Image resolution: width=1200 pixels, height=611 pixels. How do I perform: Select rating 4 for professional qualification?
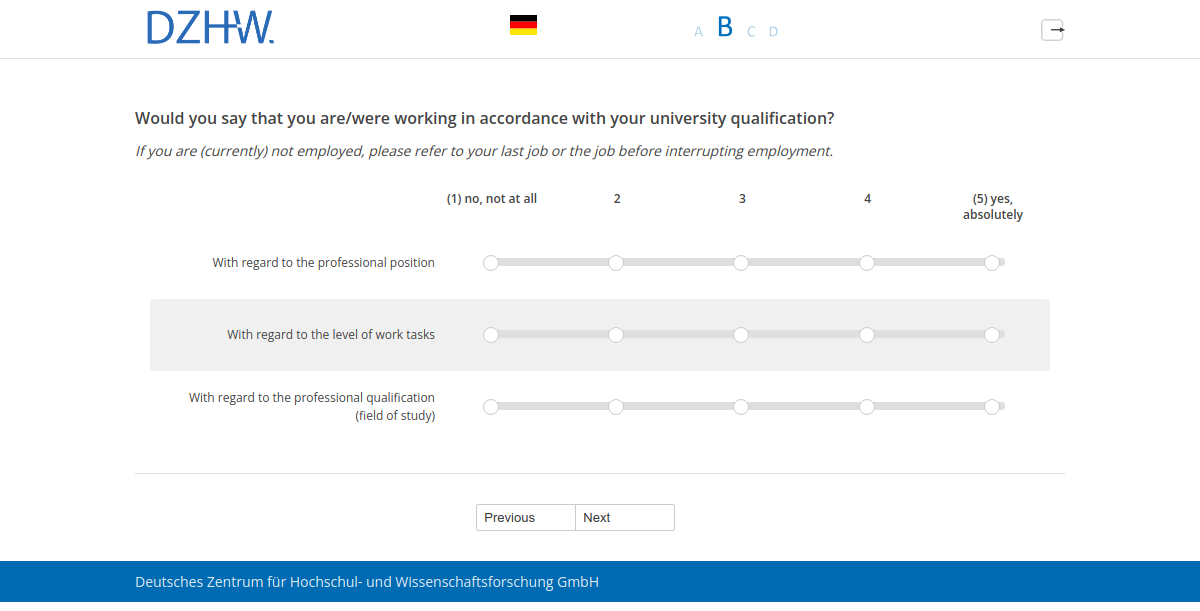coord(867,407)
